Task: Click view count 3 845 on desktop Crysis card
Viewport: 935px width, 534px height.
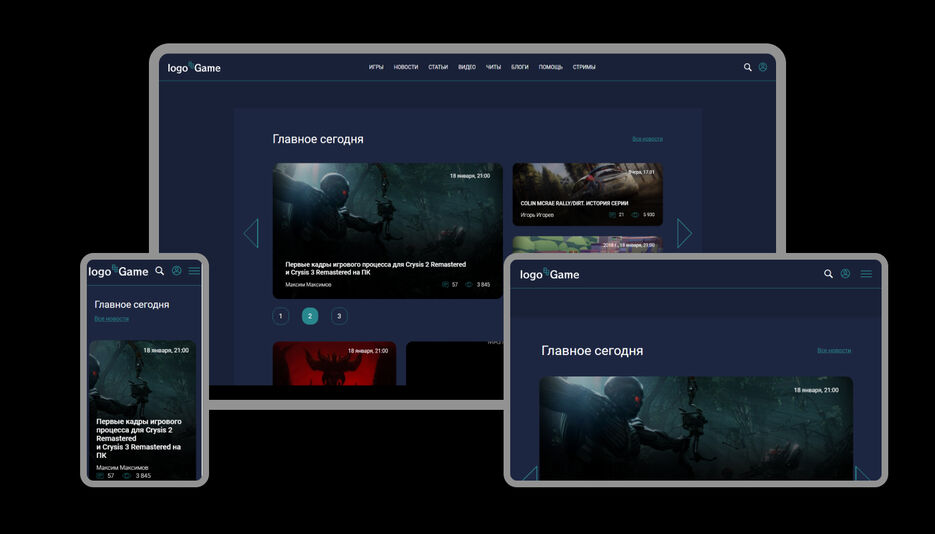Action: 483,285
